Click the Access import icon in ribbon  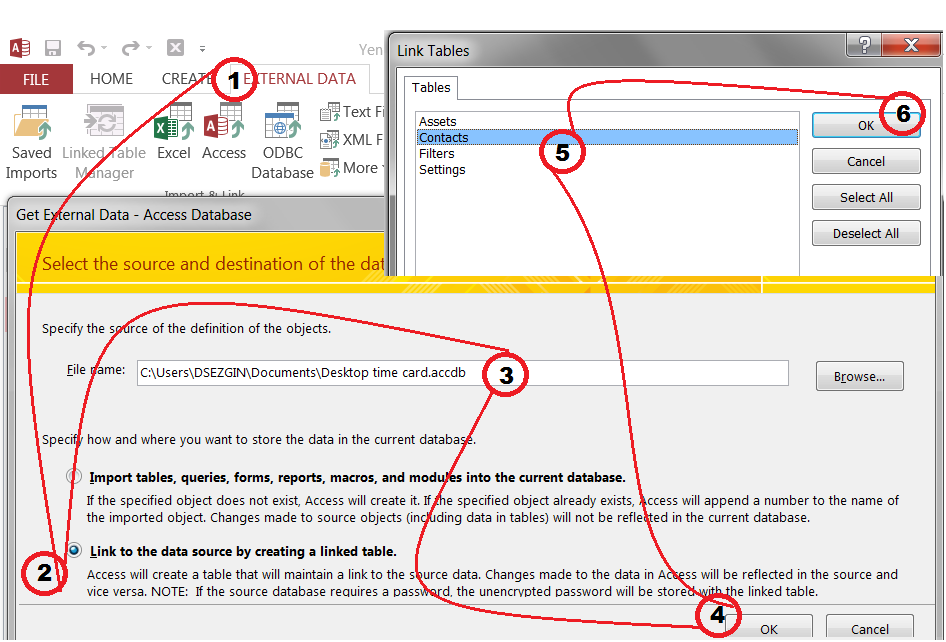(x=223, y=126)
